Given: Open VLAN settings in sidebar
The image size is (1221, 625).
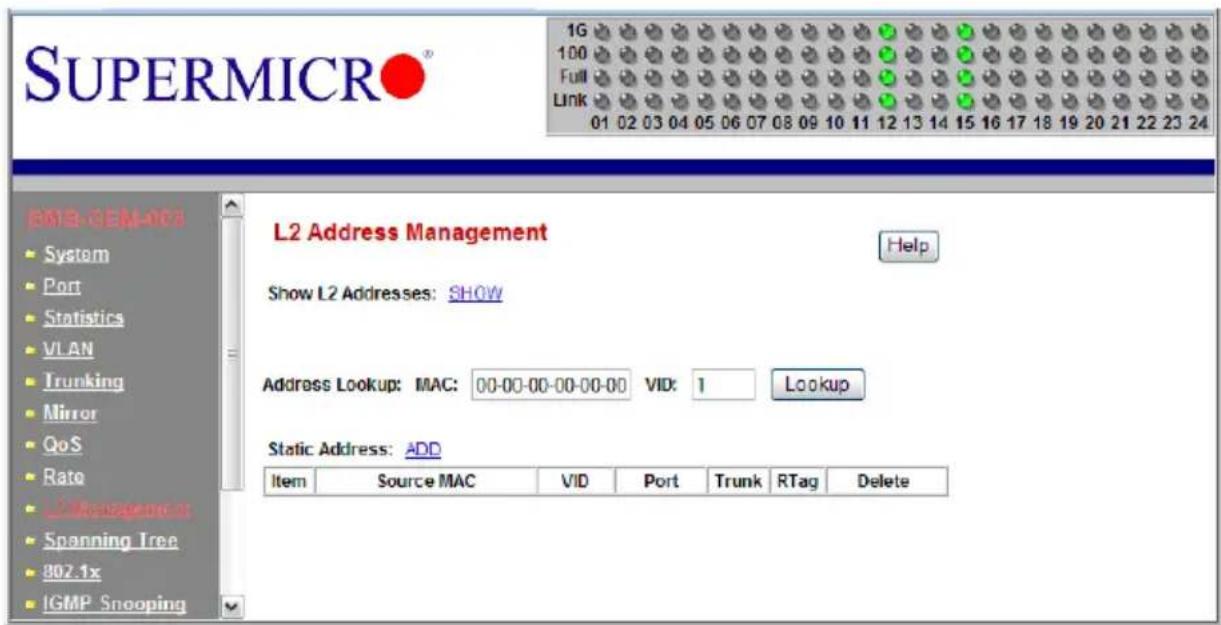Looking at the screenshot, I should (68, 350).
